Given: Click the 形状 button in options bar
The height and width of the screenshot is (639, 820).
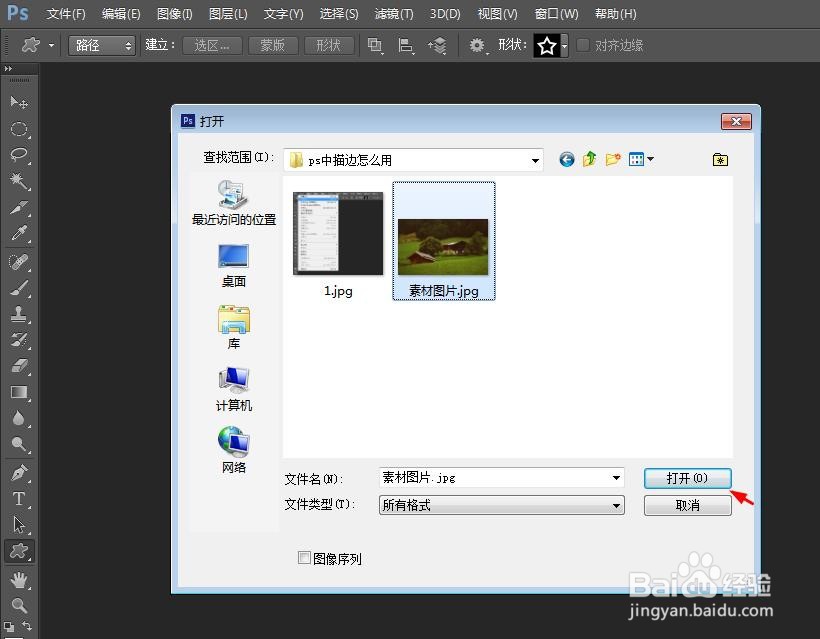Looking at the screenshot, I should (x=328, y=45).
